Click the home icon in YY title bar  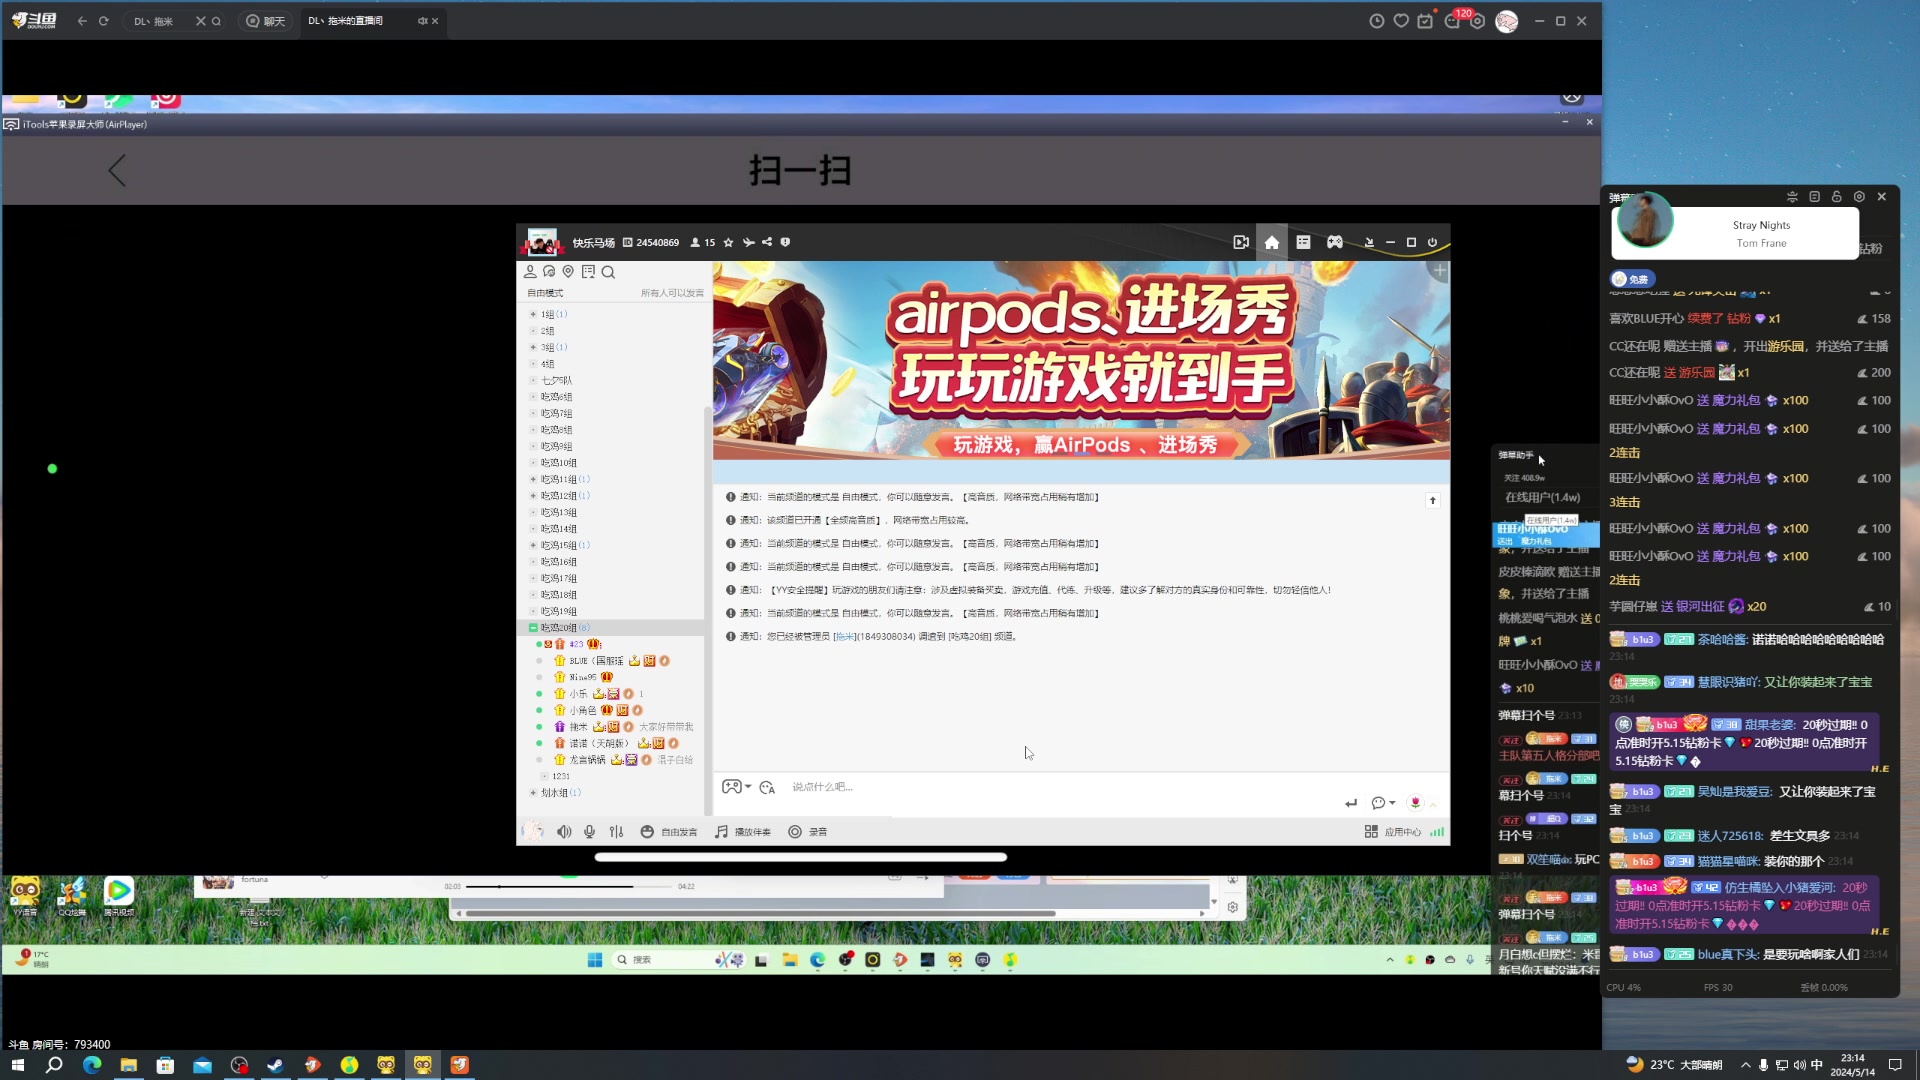(1271, 242)
